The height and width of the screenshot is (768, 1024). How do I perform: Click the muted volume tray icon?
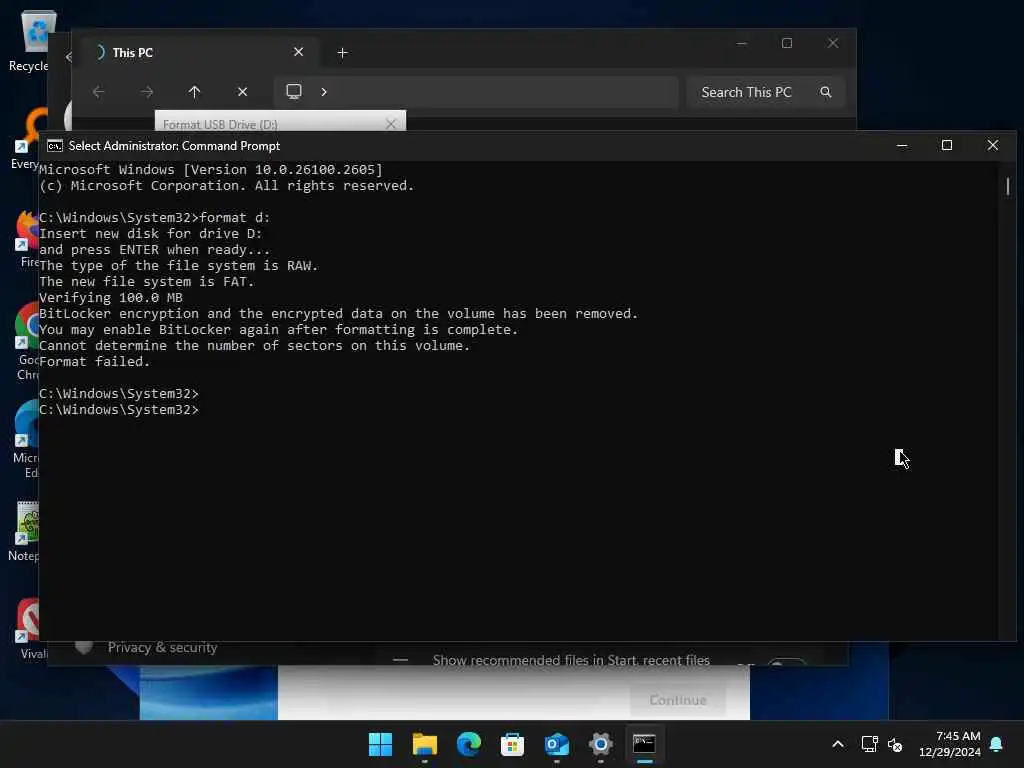point(895,744)
